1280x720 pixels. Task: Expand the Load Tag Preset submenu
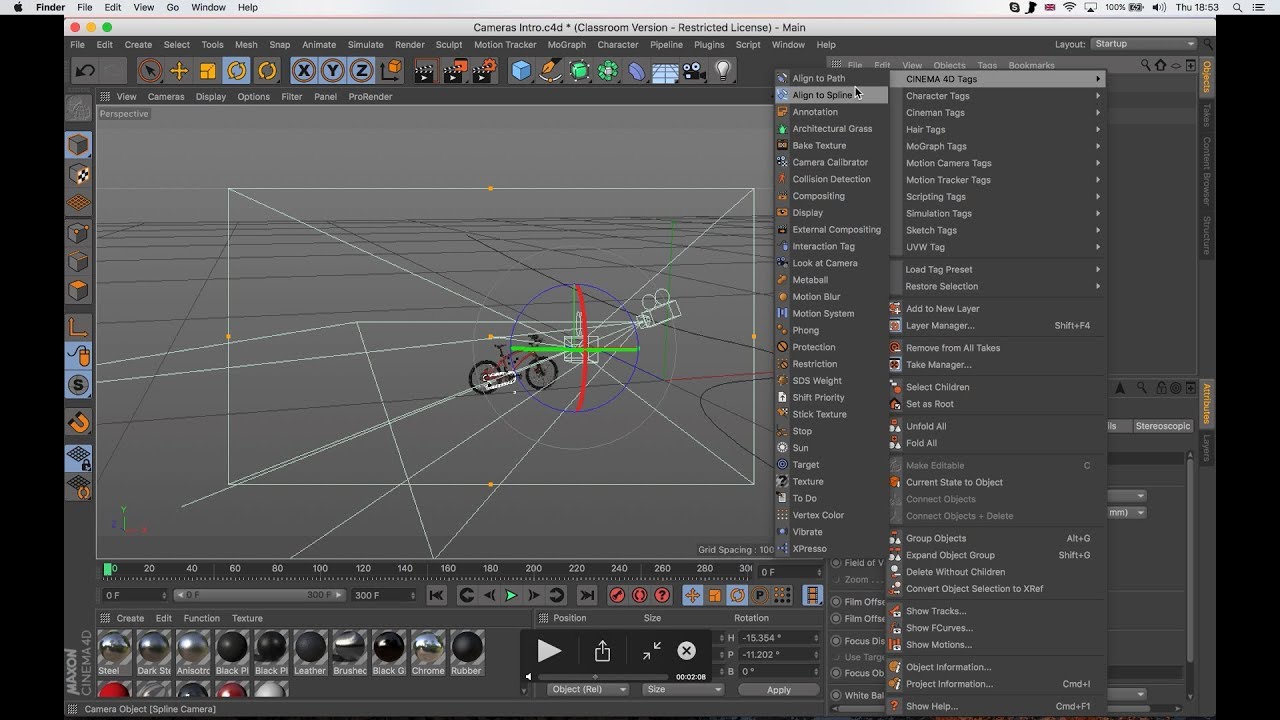(1000, 269)
